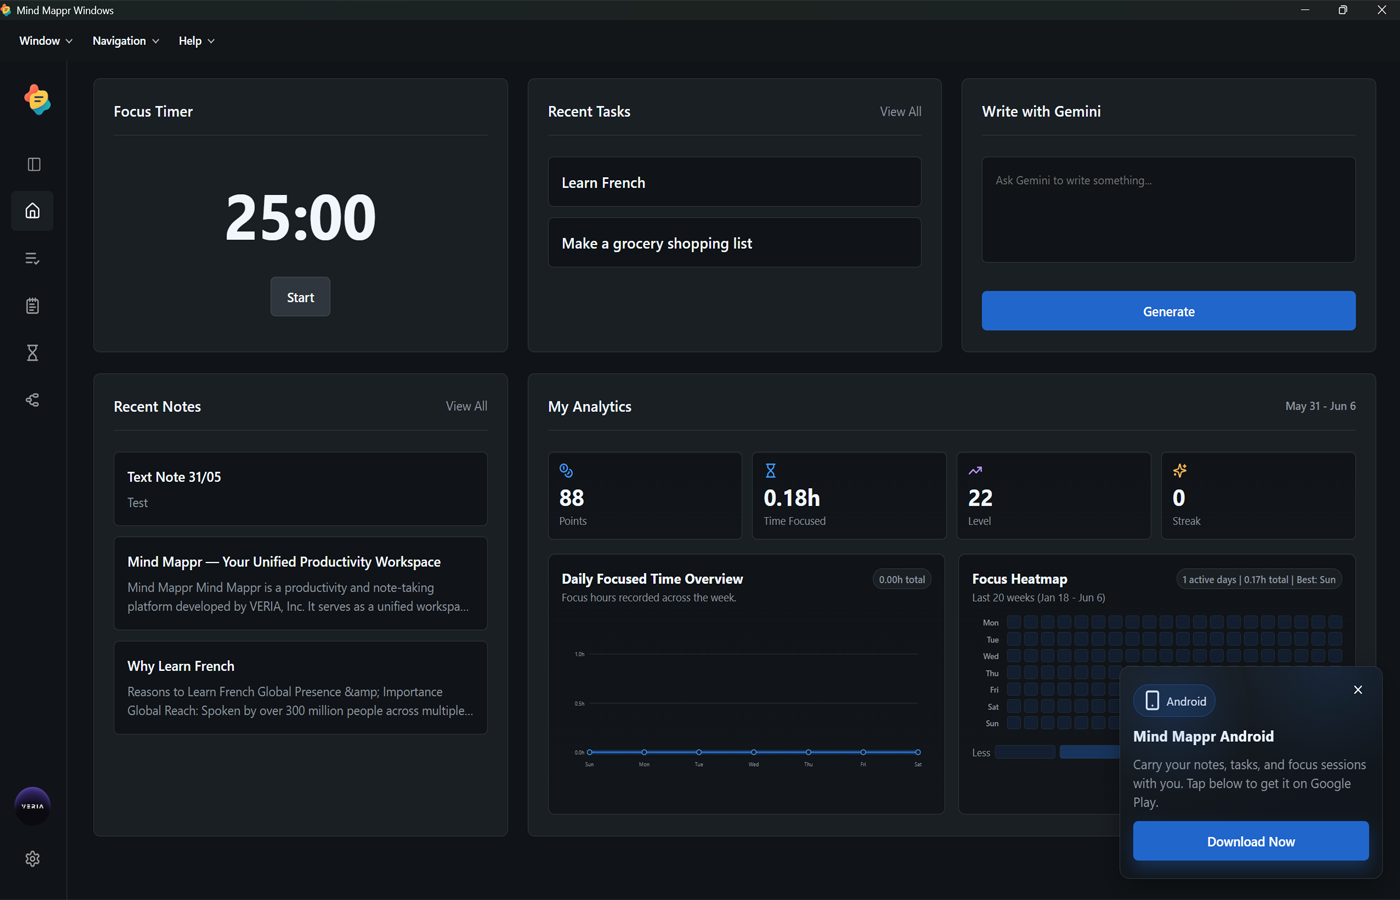Restore down the Mind Mappr window
The height and width of the screenshot is (900, 1400).
point(1343,10)
